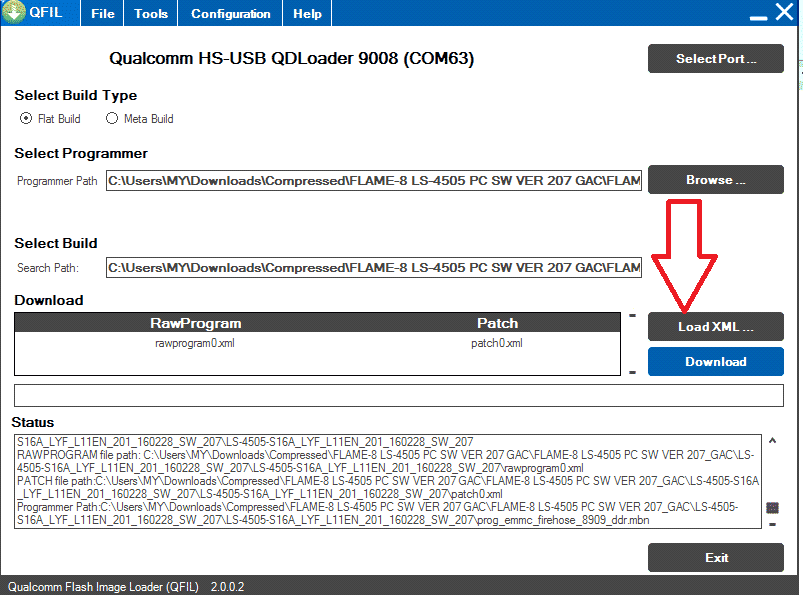Viewport: 803px width, 595px height.
Task: Open the Configuration menu
Action: pos(230,13)
